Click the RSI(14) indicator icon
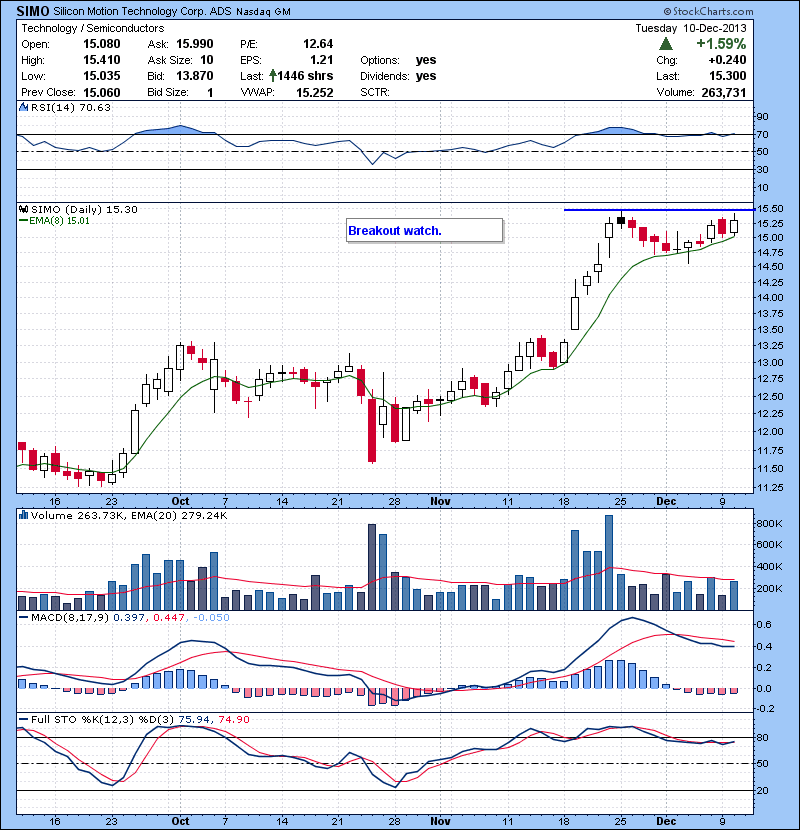 (23, 107)
